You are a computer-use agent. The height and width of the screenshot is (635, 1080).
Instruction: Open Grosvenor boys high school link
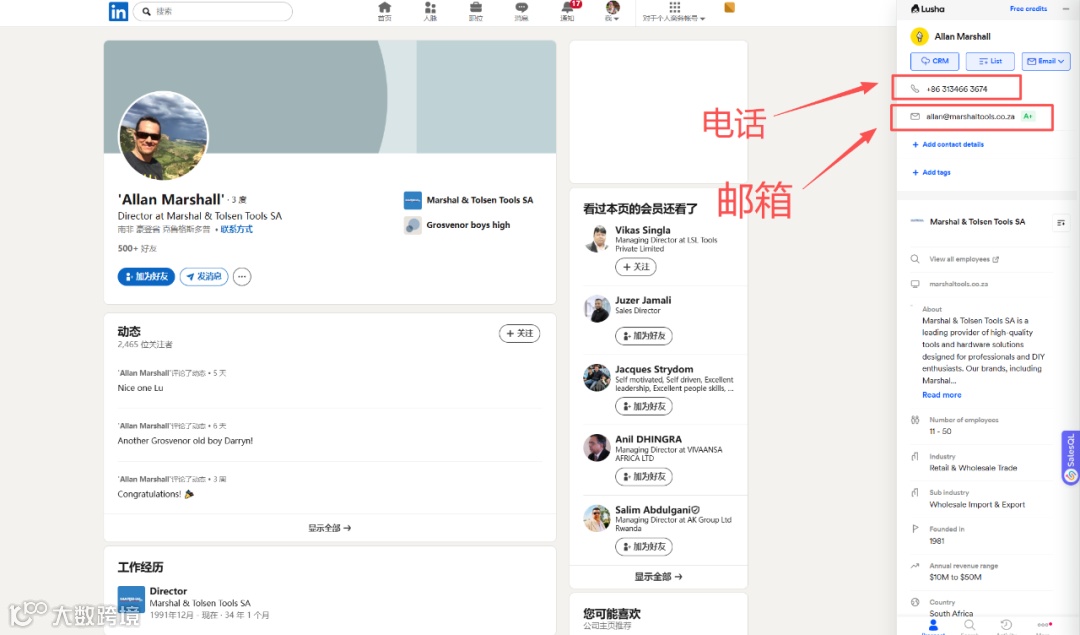click(457, 225)
